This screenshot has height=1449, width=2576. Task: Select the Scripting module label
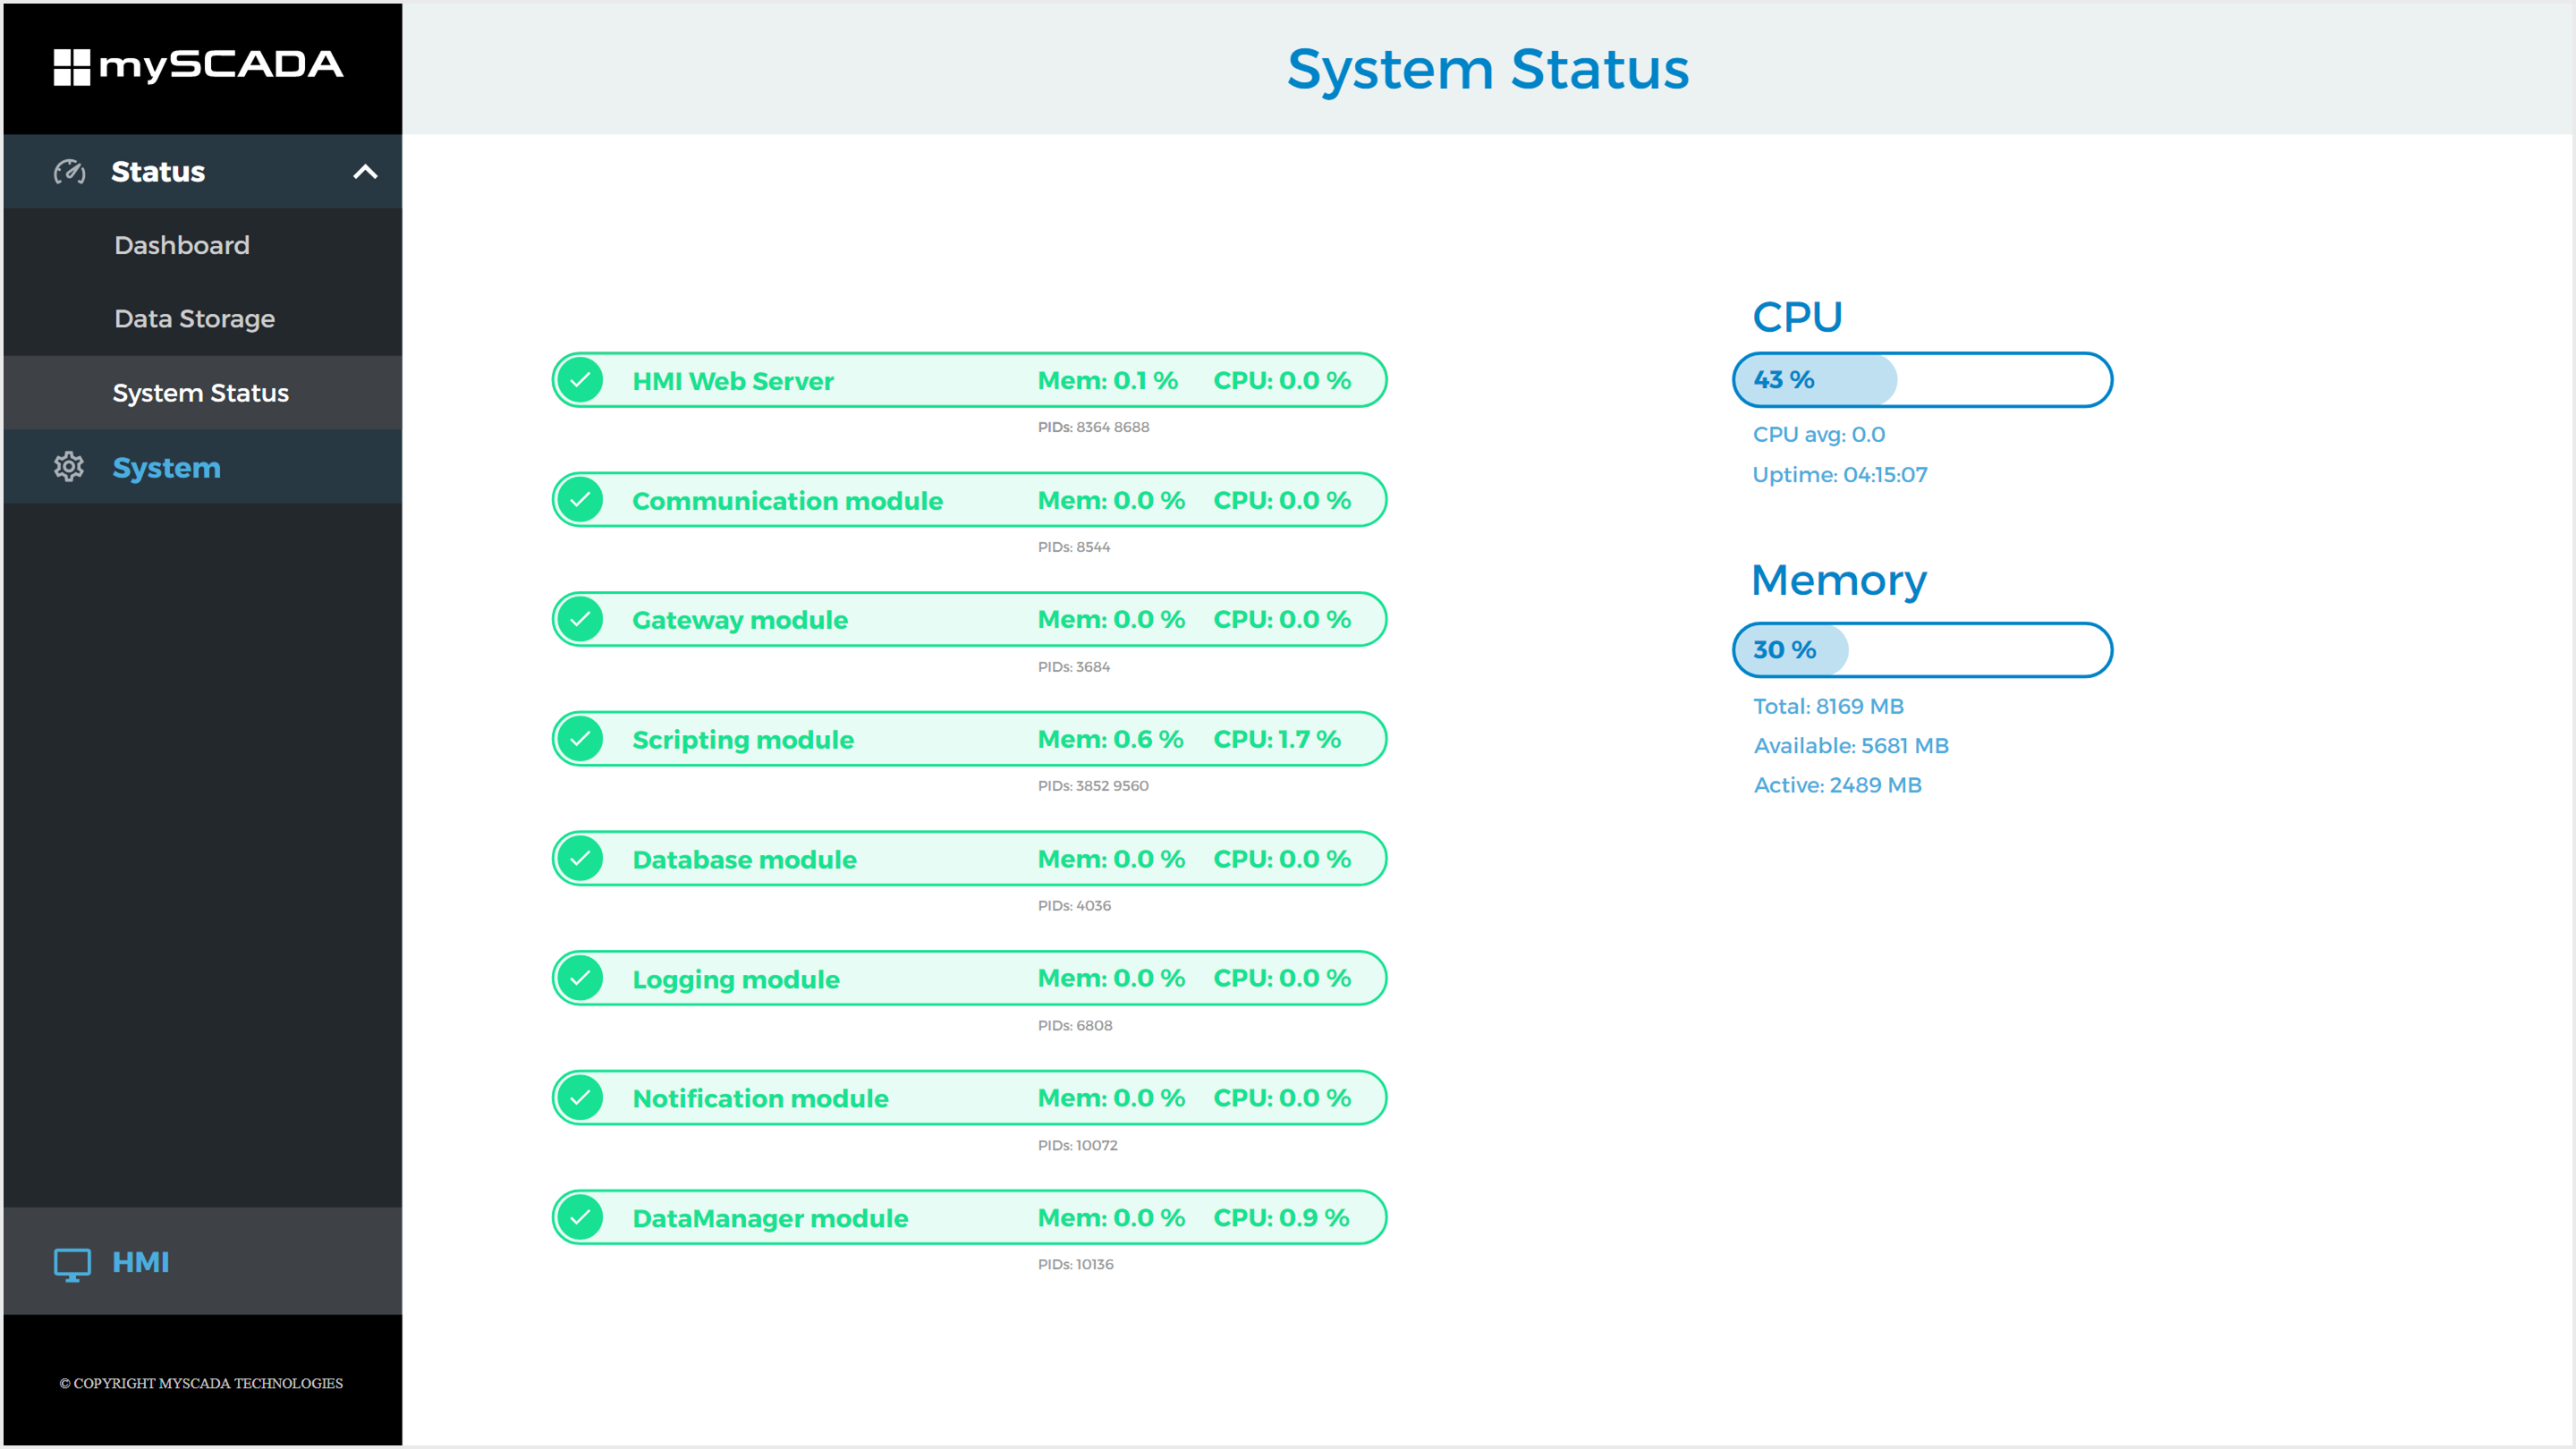click(743, 740)
